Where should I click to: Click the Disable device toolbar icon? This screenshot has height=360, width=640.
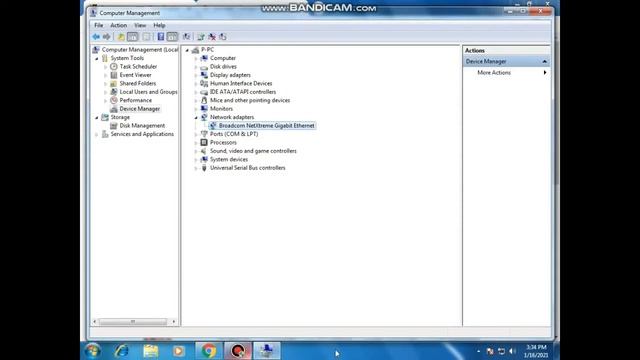click(223, 37)
